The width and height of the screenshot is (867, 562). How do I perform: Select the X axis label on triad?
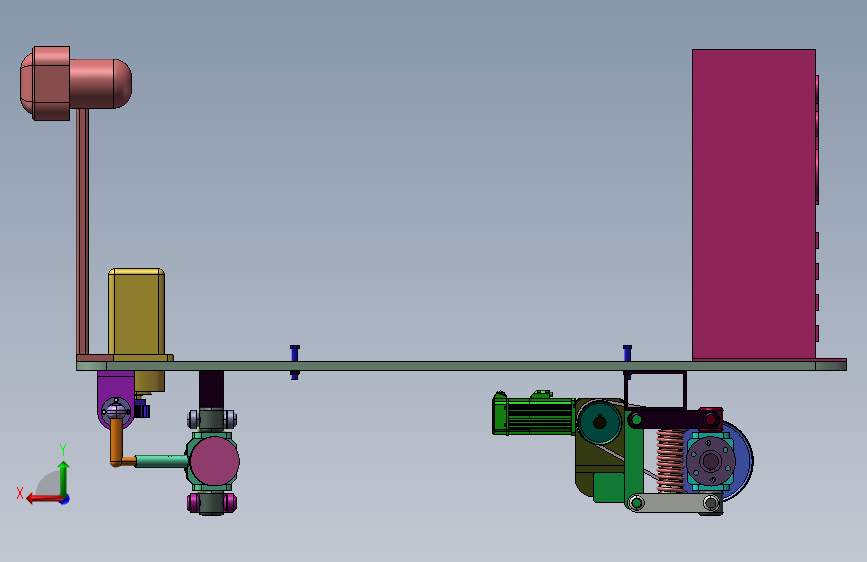coord(20,493)
